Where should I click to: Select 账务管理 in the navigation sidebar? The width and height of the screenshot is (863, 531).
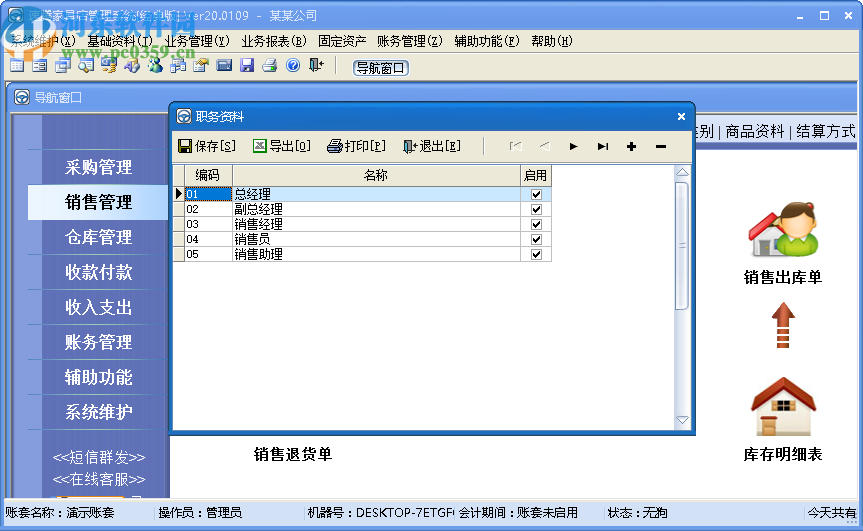coord(98,342)
